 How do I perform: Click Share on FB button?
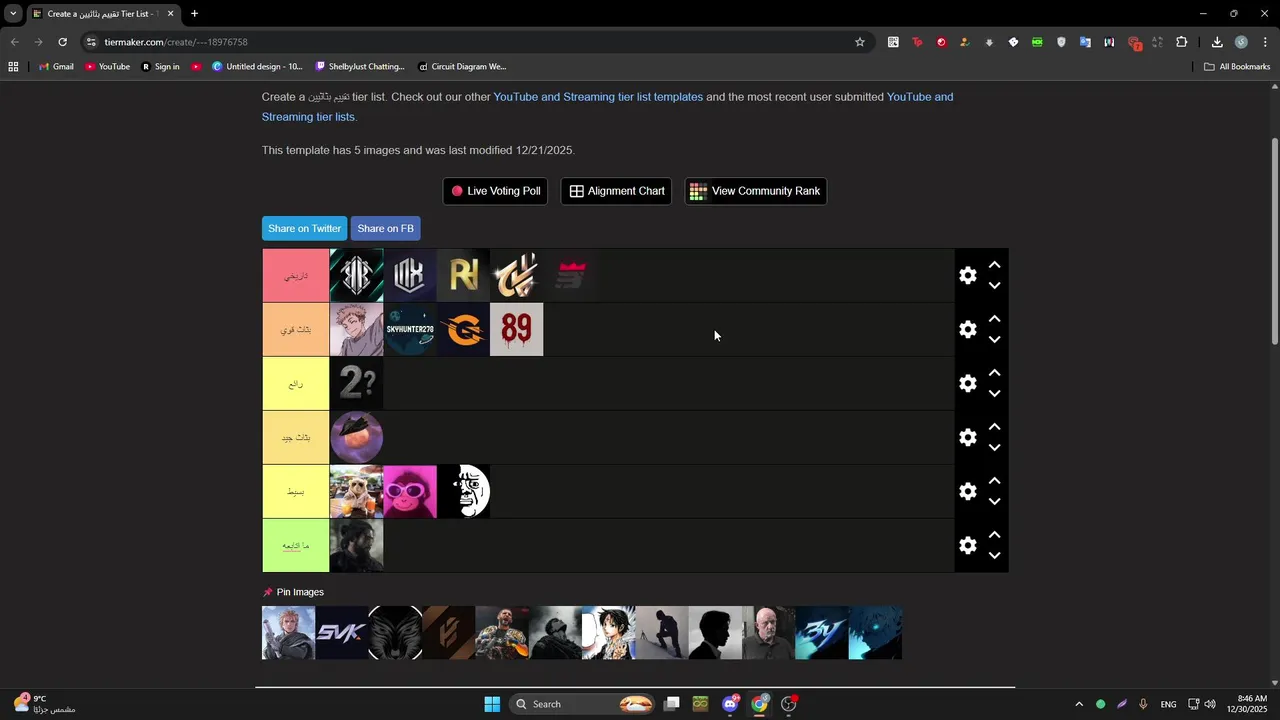385,228
